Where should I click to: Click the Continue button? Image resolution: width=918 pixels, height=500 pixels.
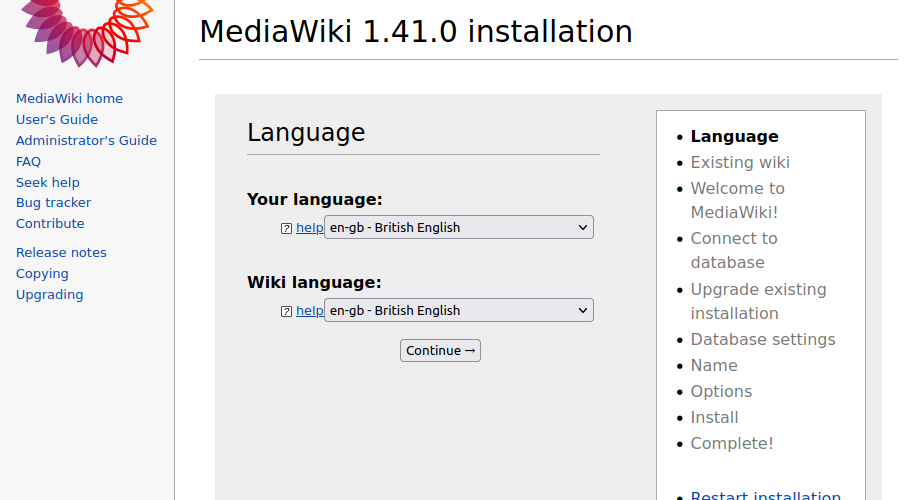(x=440, y=351)
